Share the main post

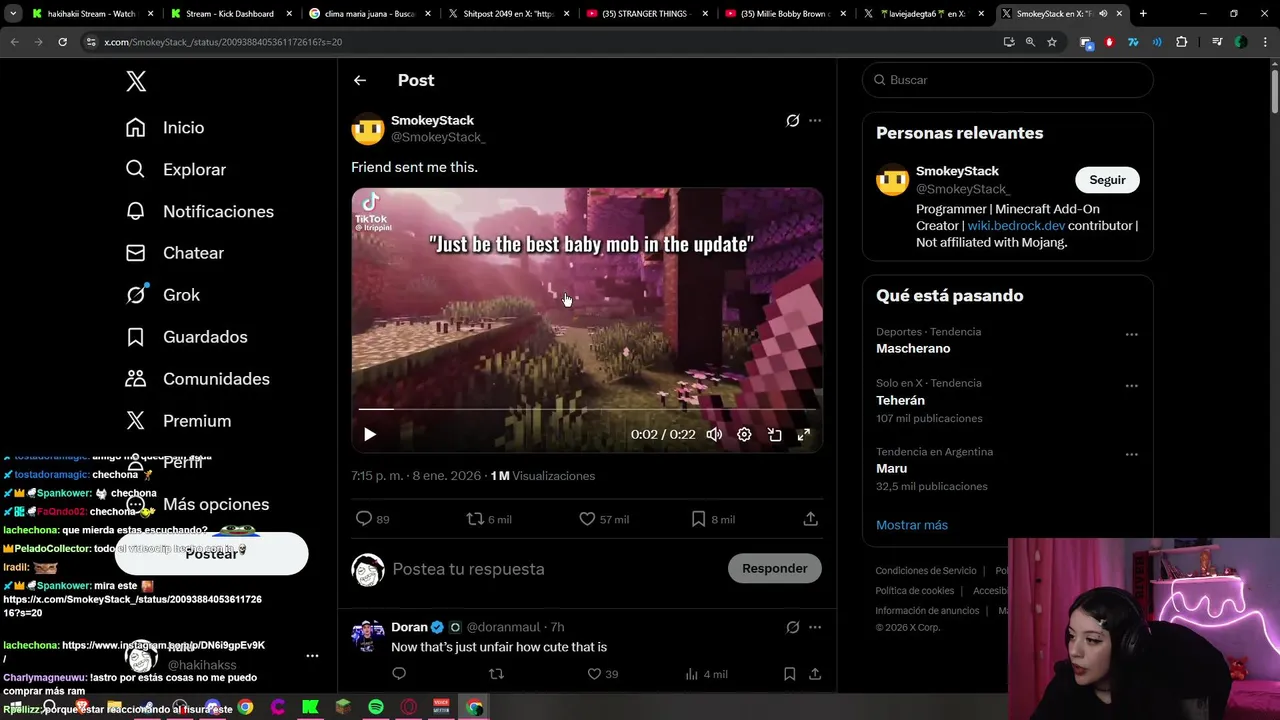(x=811, y=519)
